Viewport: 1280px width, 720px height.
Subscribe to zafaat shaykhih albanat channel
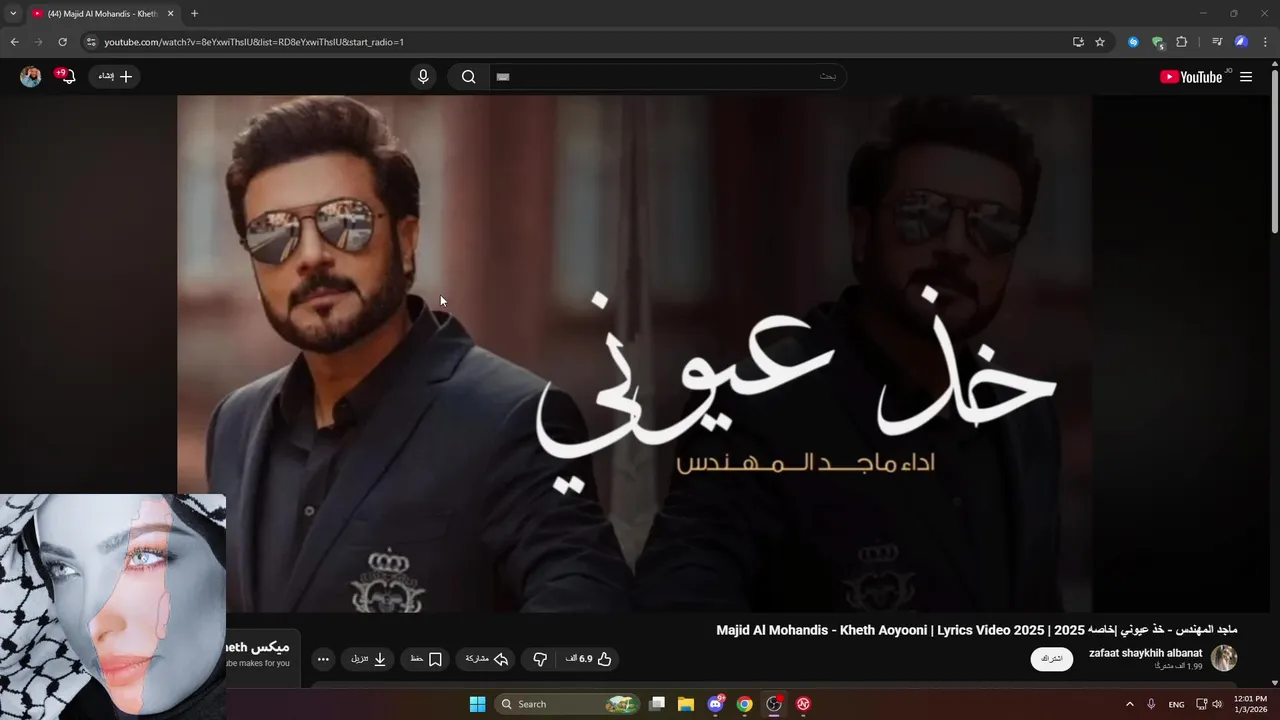(1052, 659)
